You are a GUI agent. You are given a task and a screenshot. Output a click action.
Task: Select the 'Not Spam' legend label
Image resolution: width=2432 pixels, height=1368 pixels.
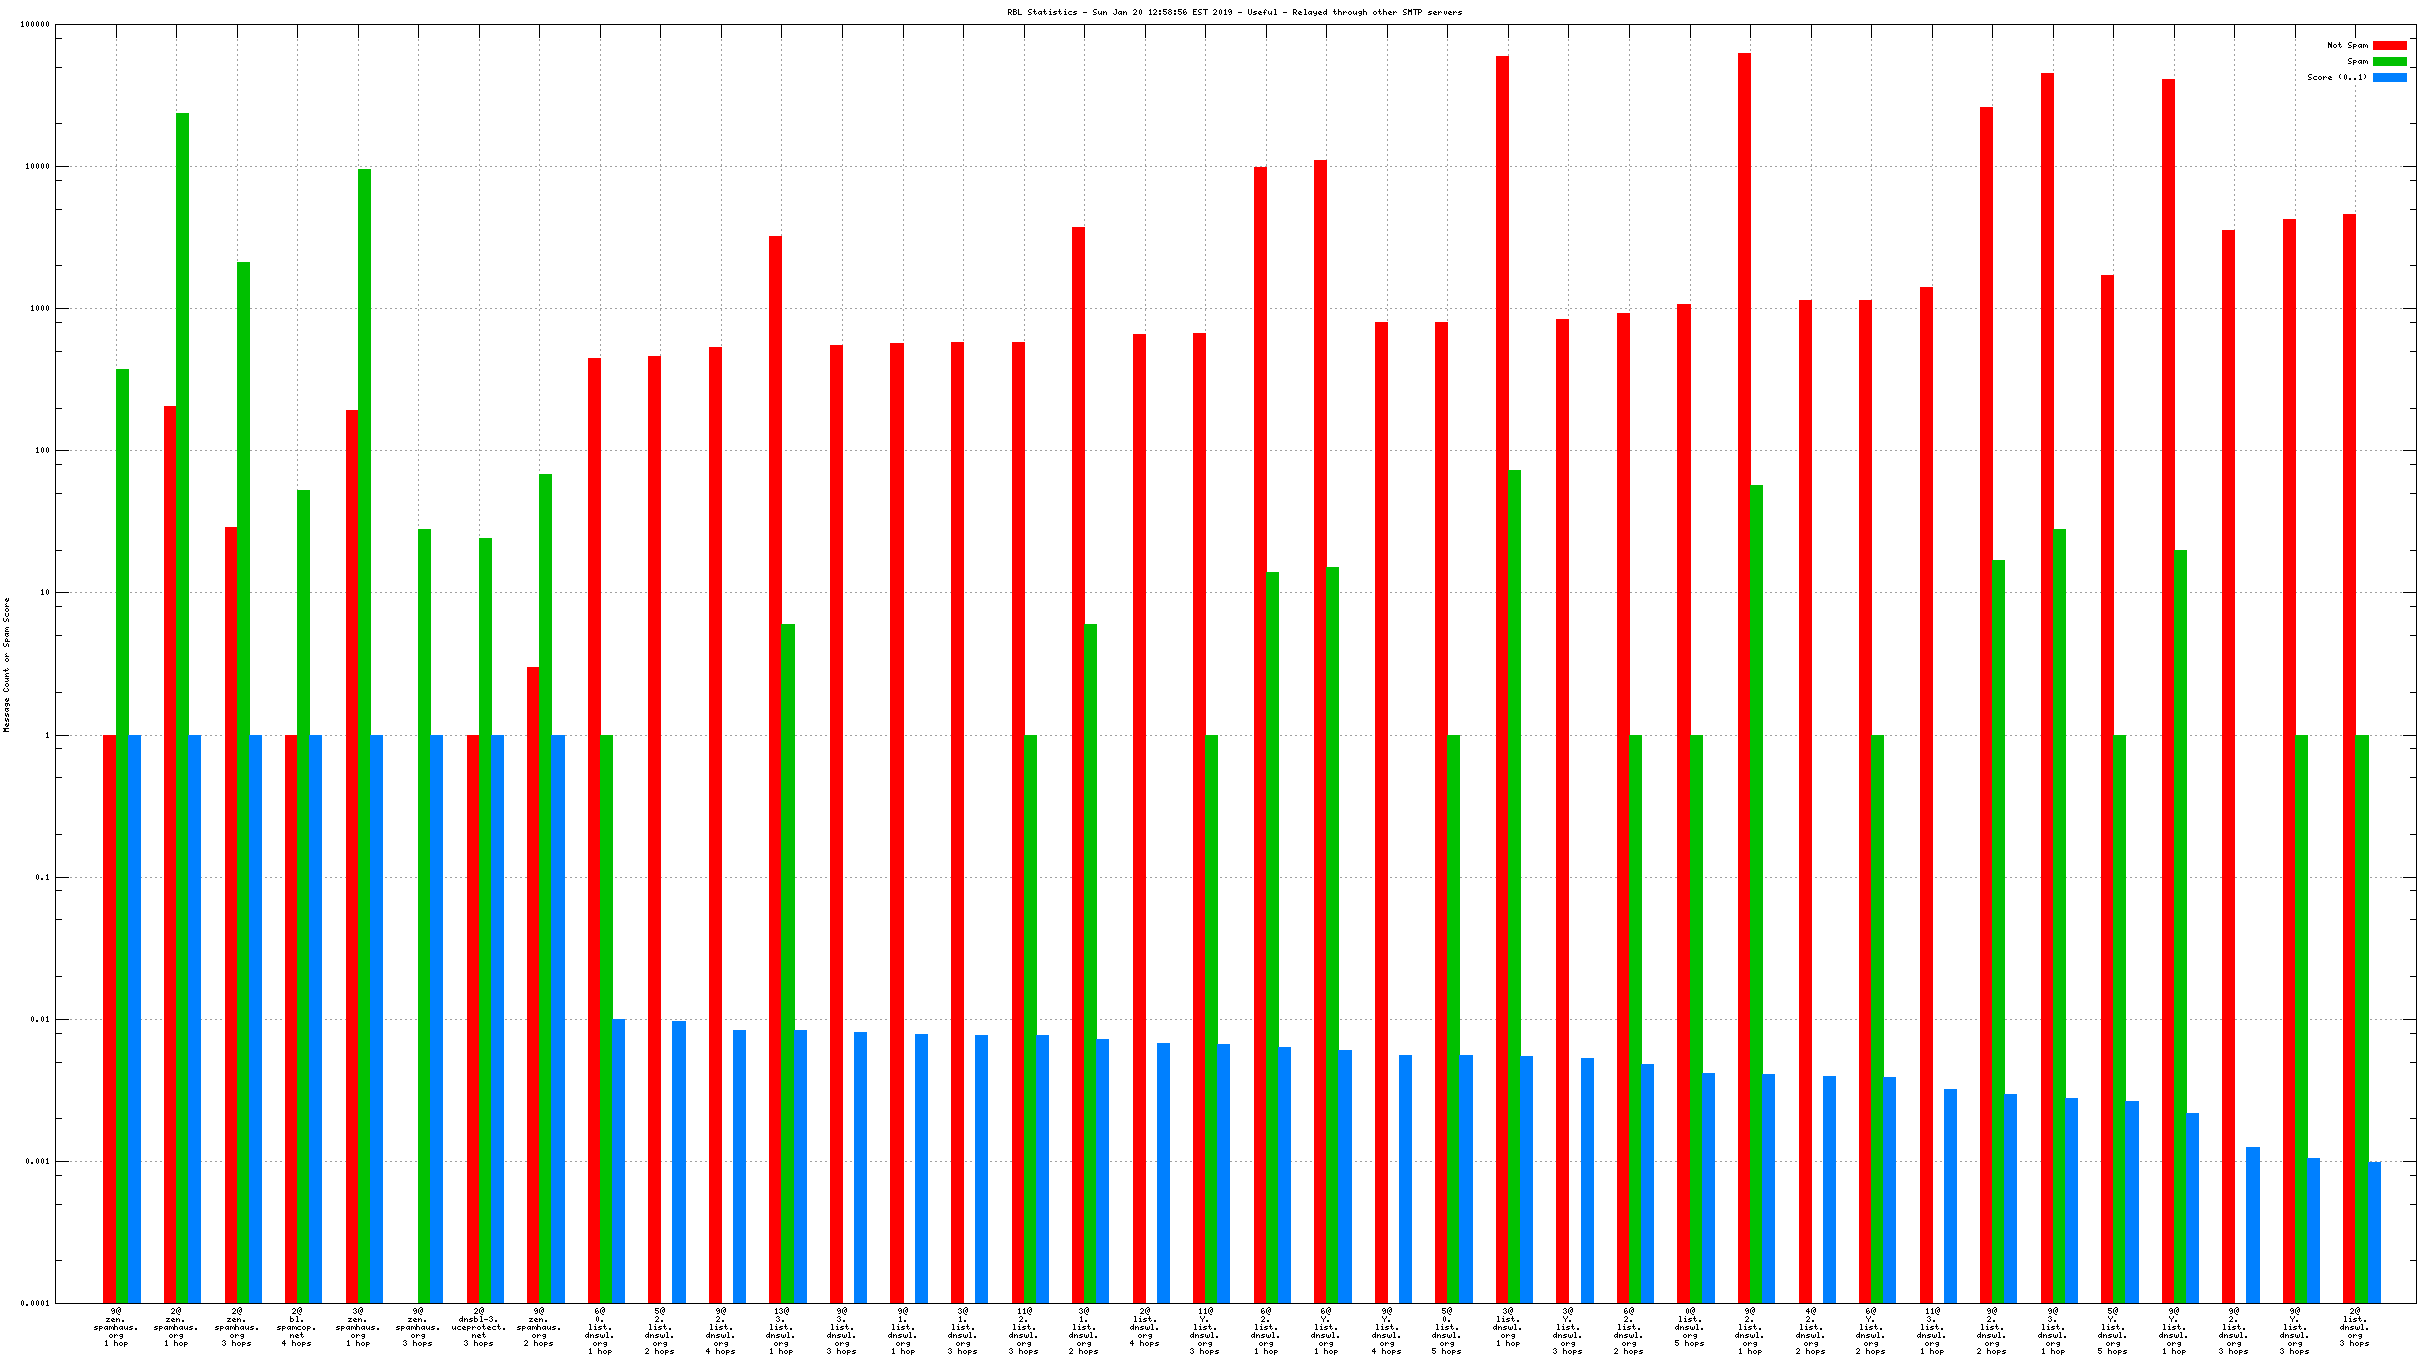(2346, 45)
